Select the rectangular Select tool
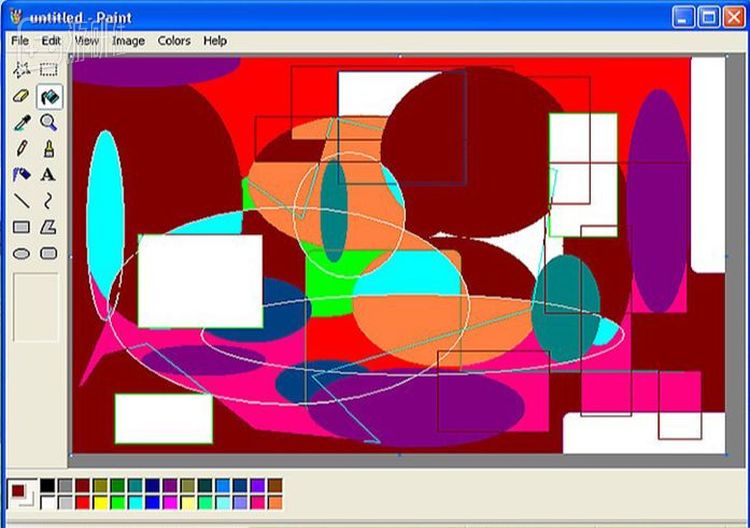Screen dimensions: 750x528 coord(48,70)
